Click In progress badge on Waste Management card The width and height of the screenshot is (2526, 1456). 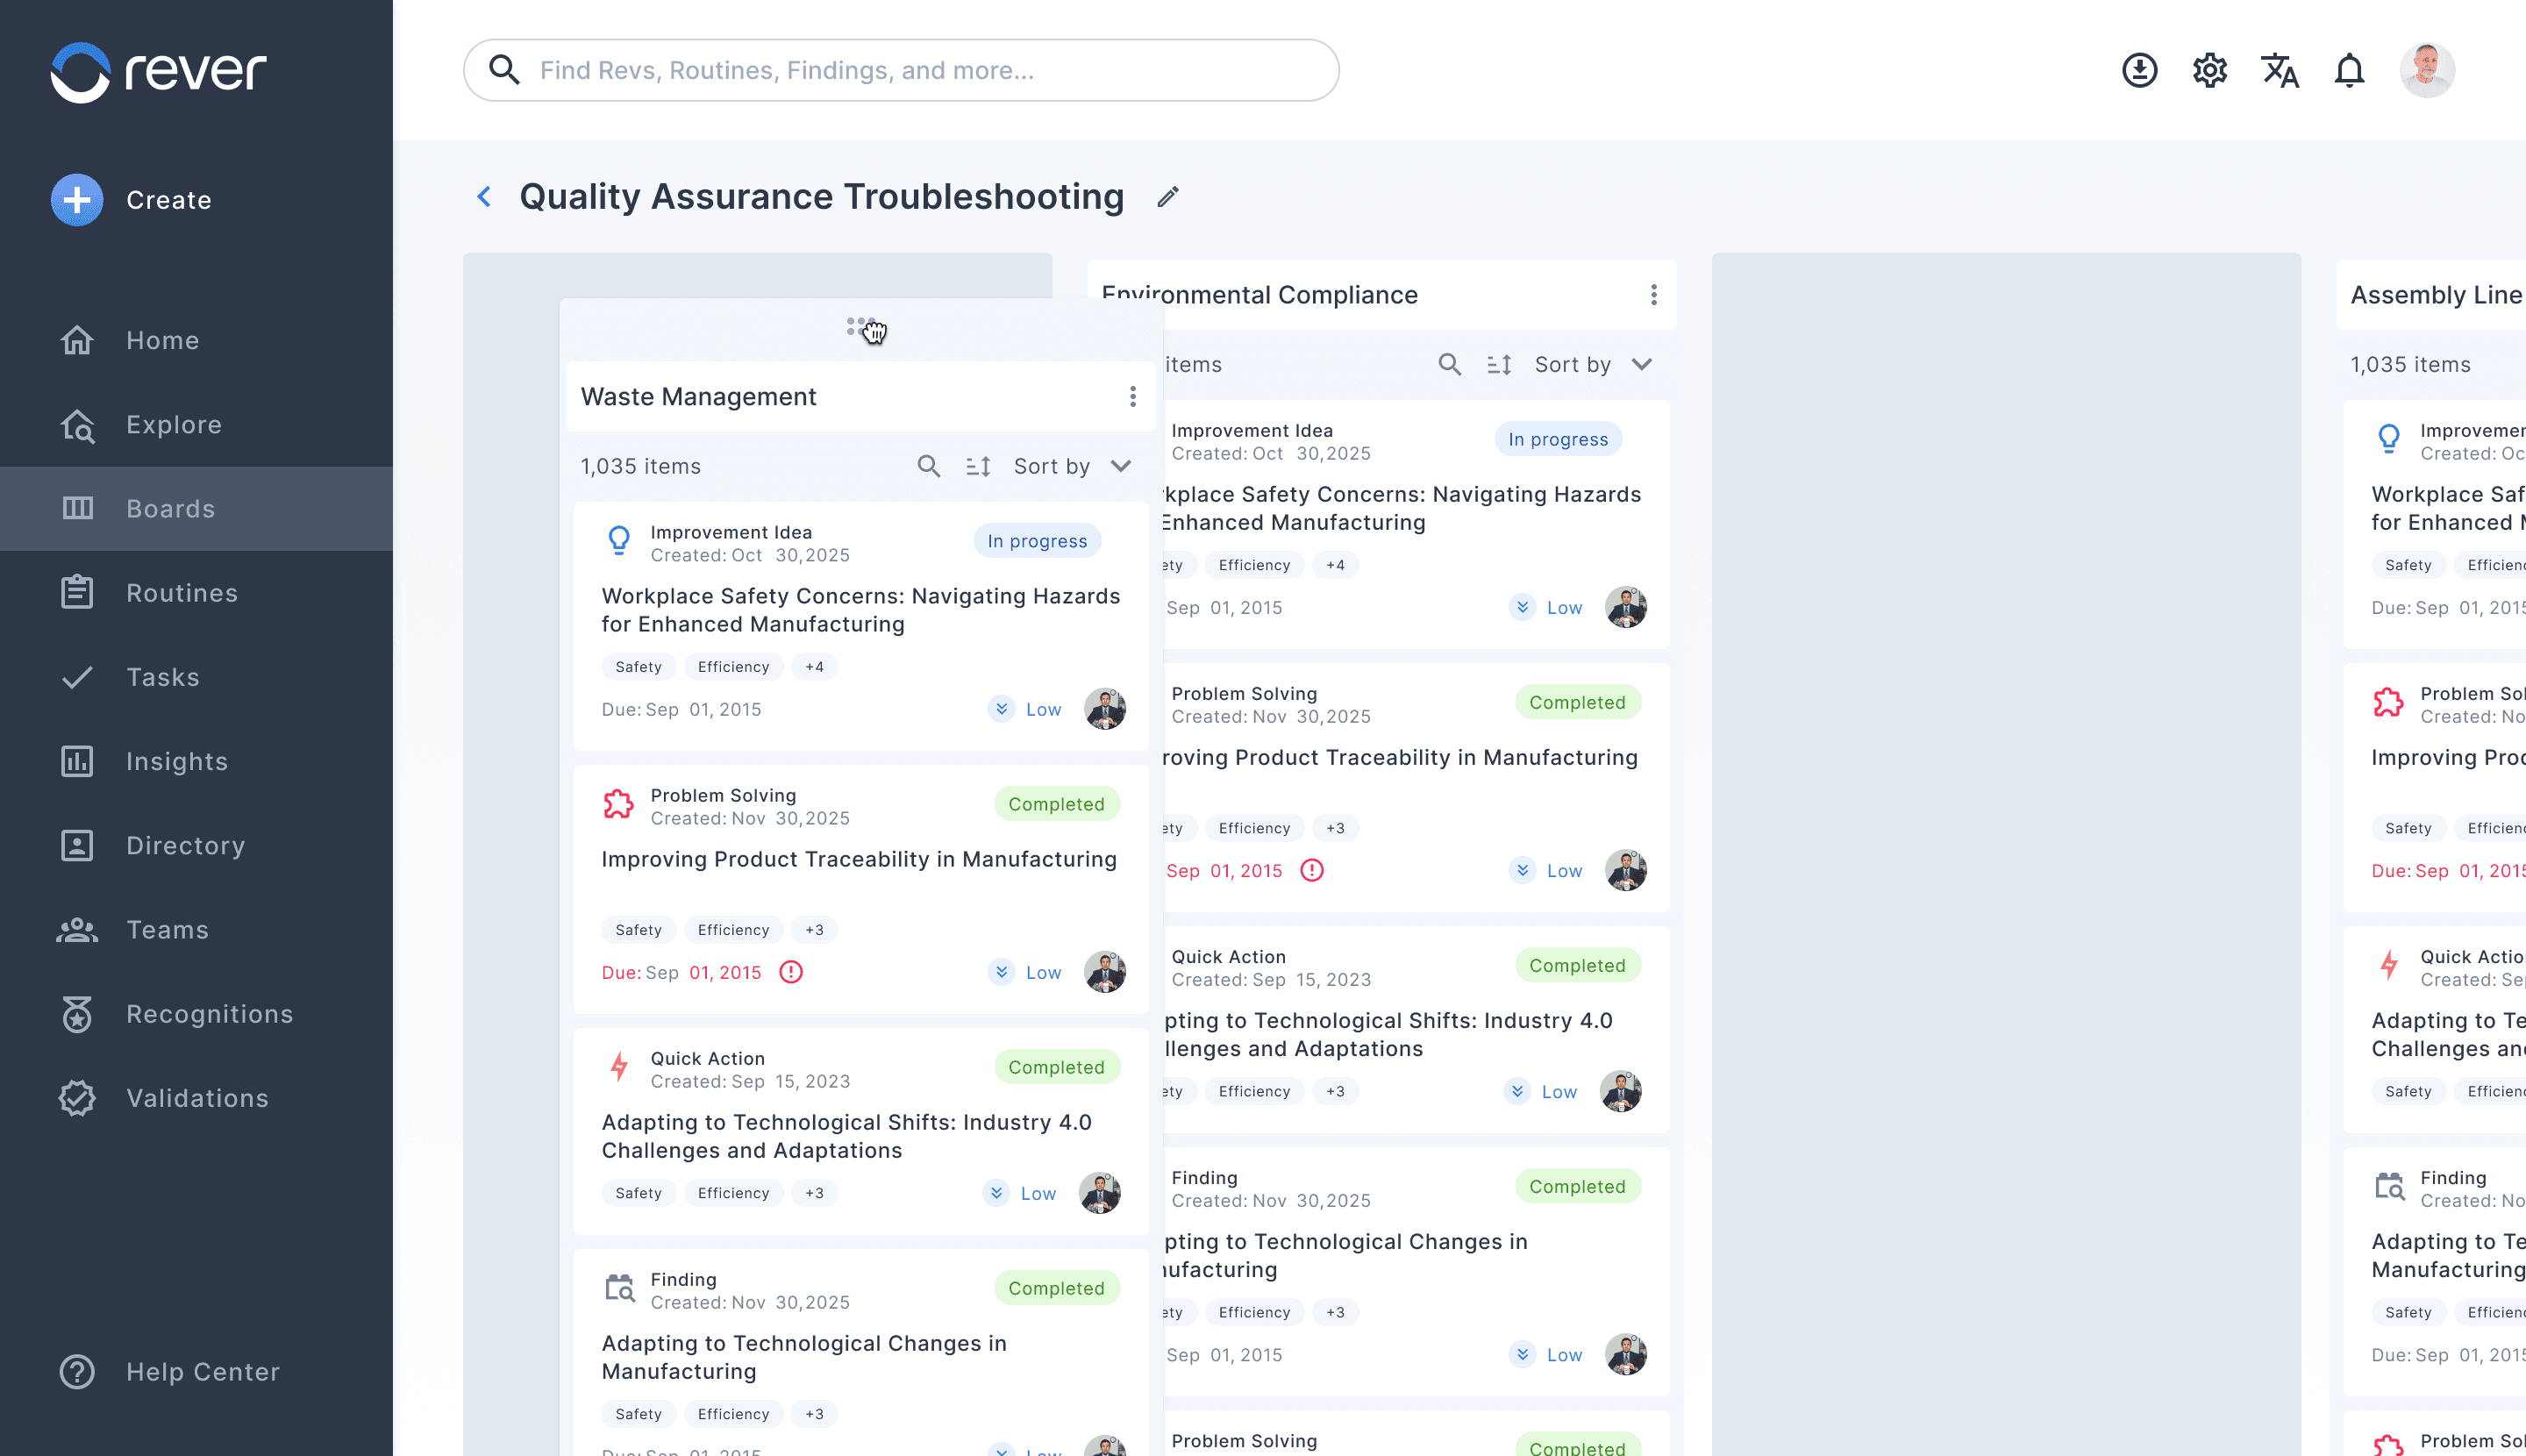[1037, 541]
